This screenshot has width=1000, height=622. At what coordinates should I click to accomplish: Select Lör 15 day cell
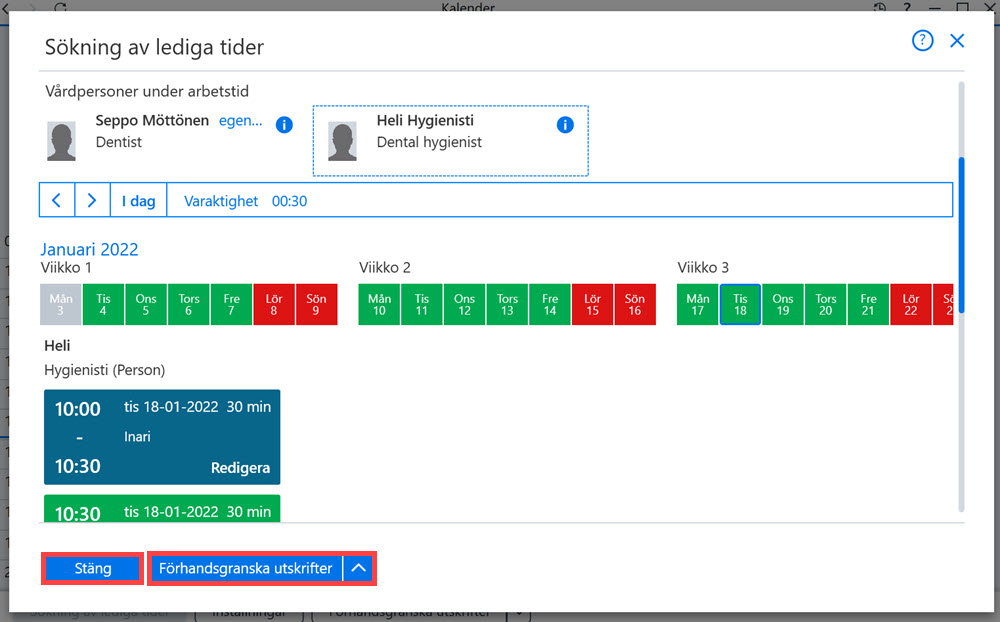click(592, 304)
